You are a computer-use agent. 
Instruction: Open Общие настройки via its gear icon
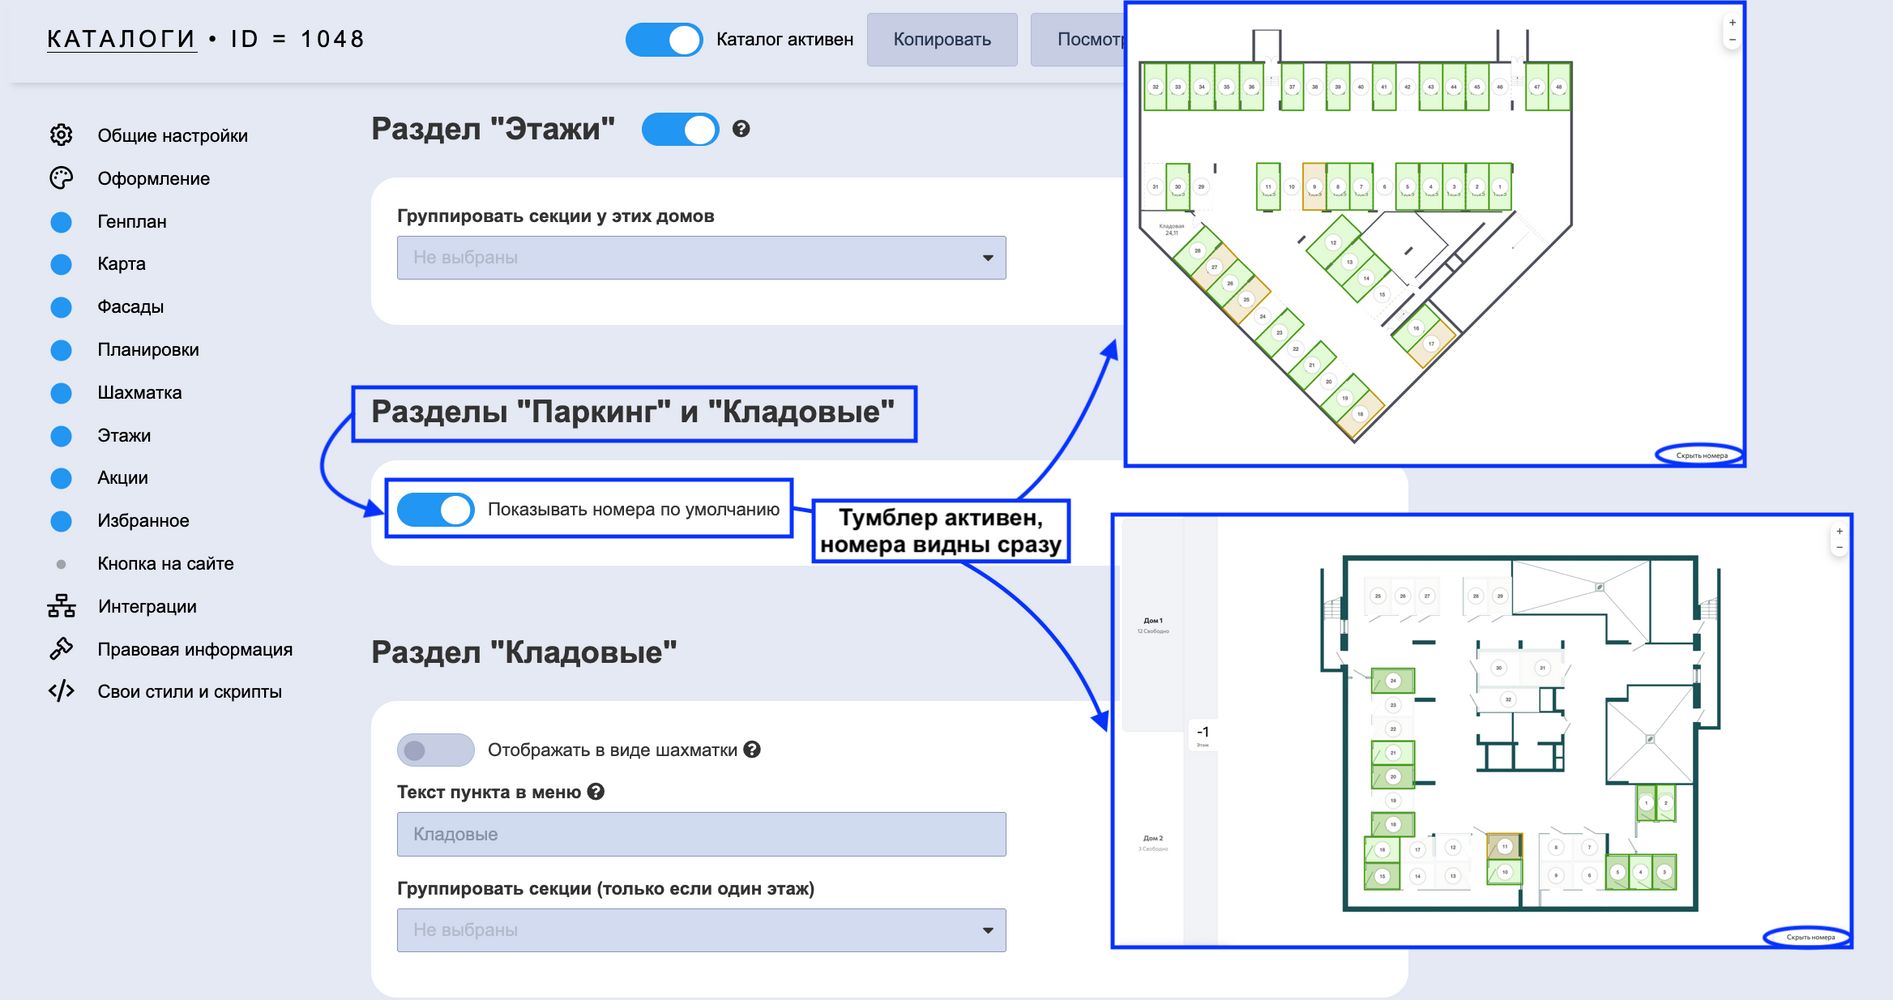(x=61, y=135)
